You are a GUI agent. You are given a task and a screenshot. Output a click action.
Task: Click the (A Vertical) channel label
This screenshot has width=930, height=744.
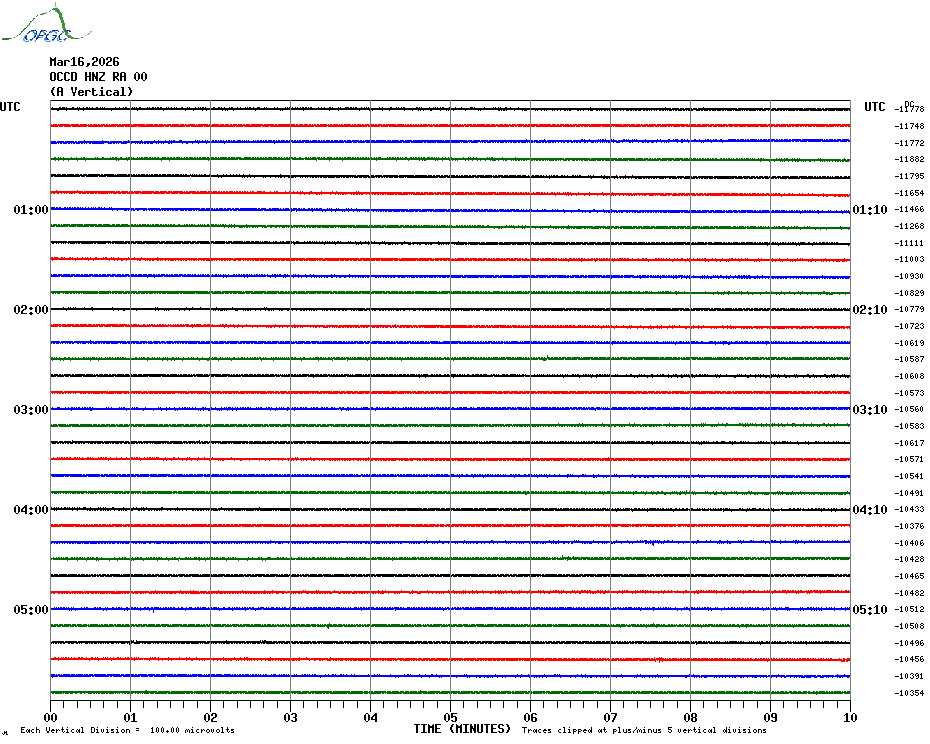pyautogui.click(x=91, y=92)
